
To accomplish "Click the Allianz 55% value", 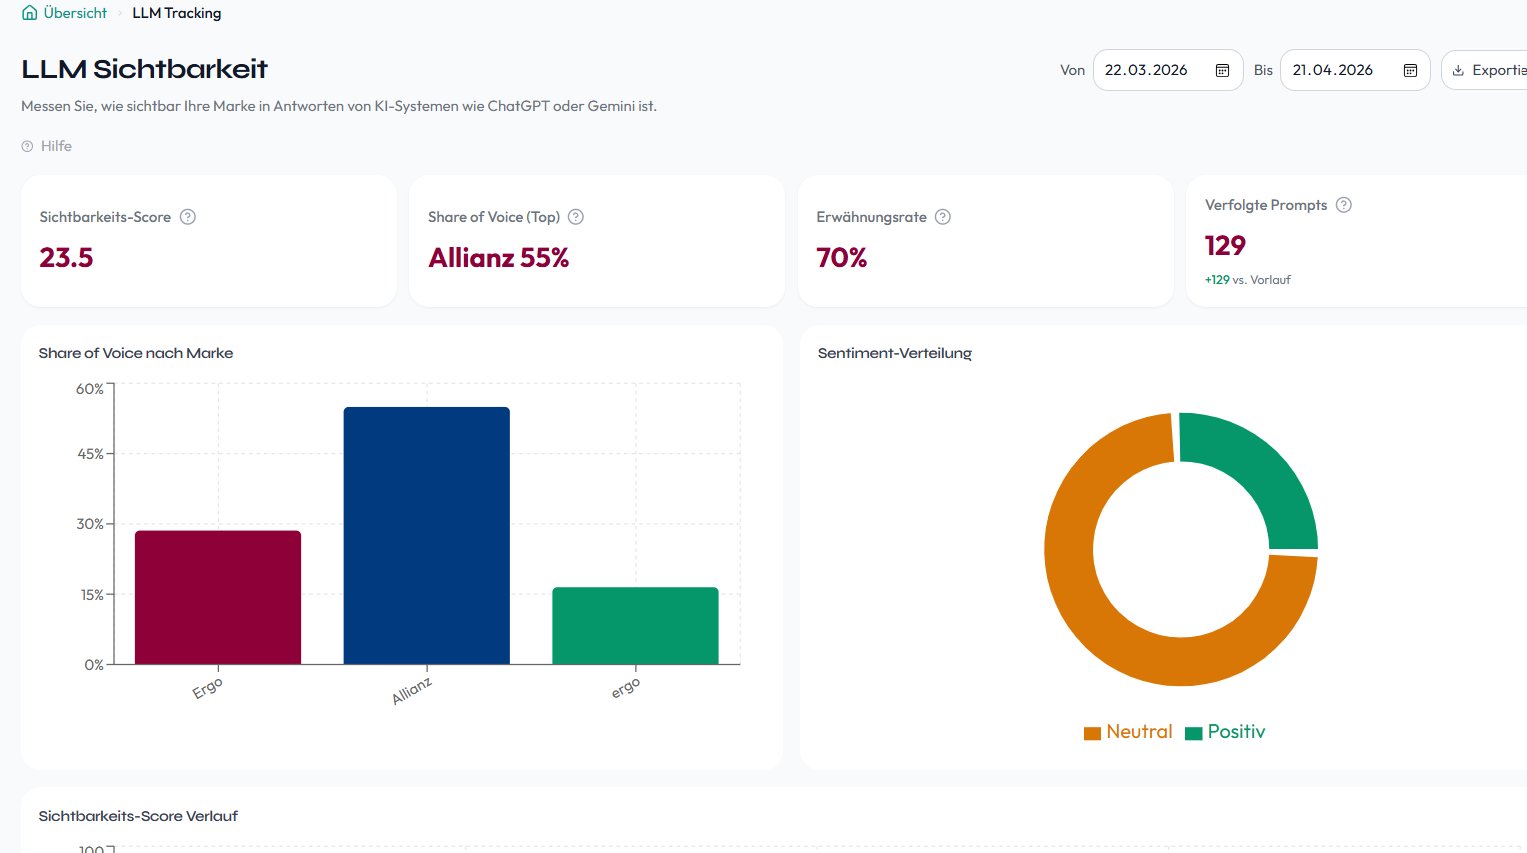I will 499,258.
